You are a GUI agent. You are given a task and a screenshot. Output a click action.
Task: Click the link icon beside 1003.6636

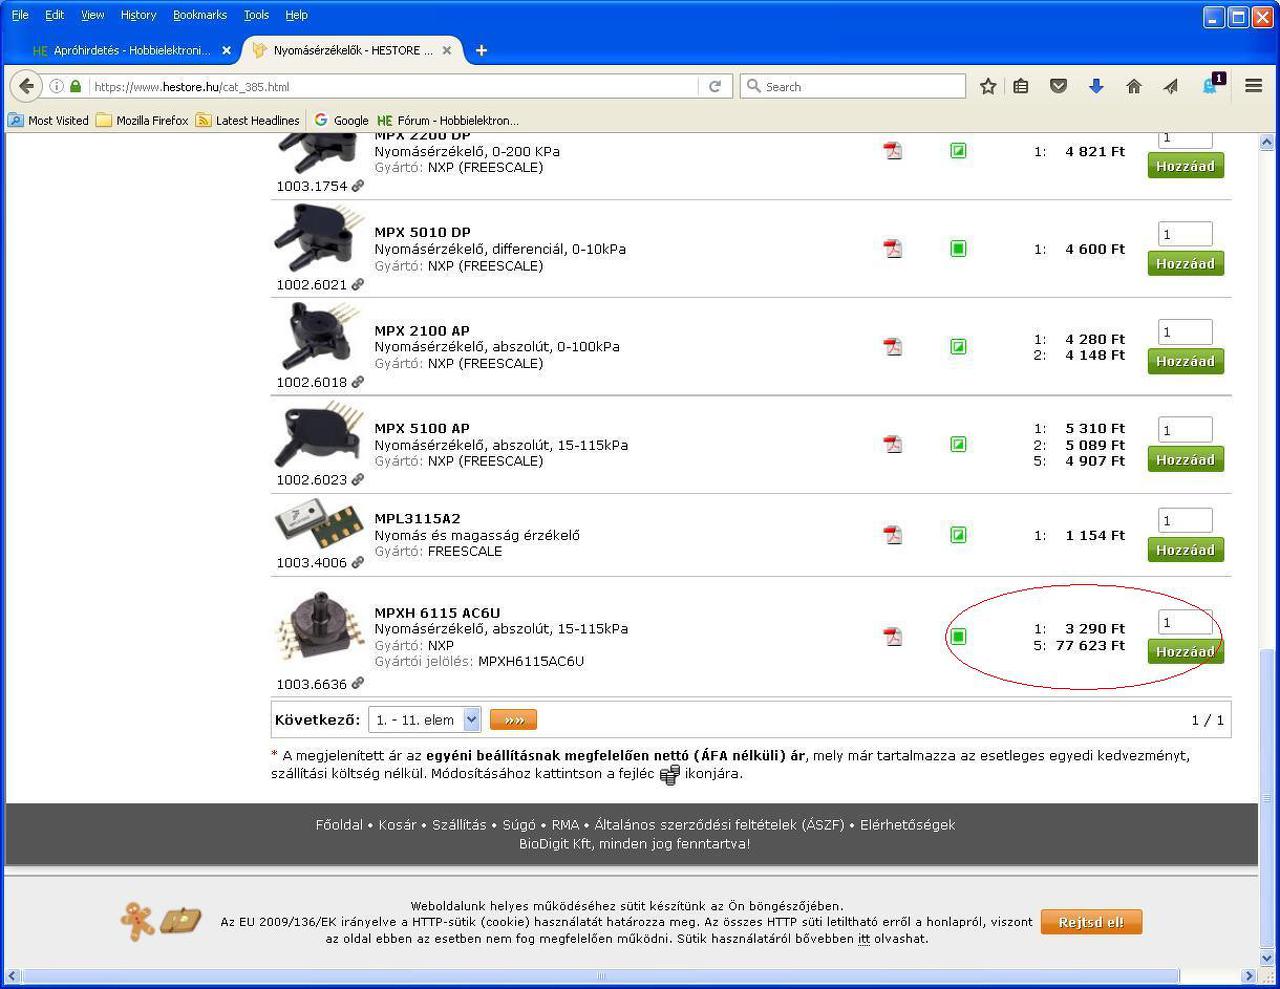point(358,684)
